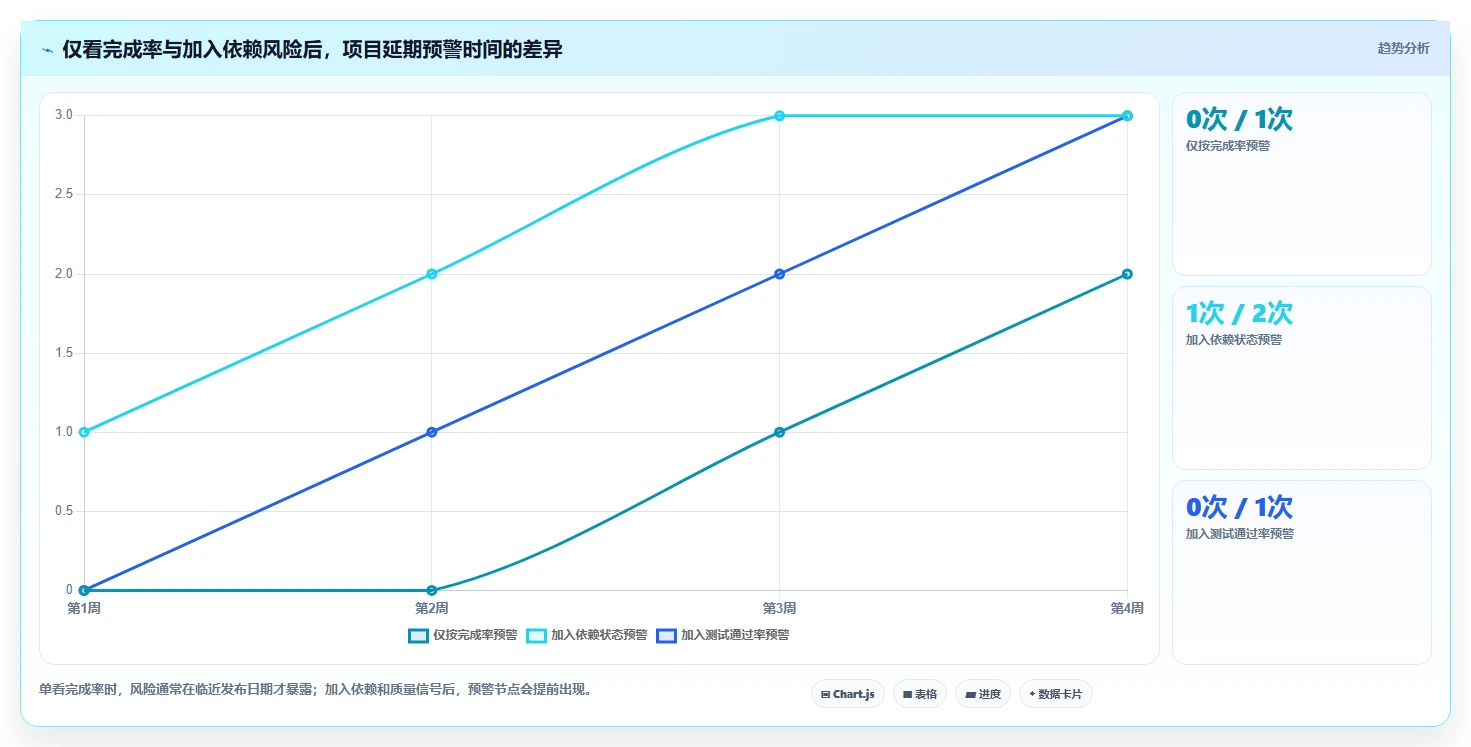Click the 表格 tag chip
Viewport: 1471px width, 747px height.
click(x=920, y=694)
